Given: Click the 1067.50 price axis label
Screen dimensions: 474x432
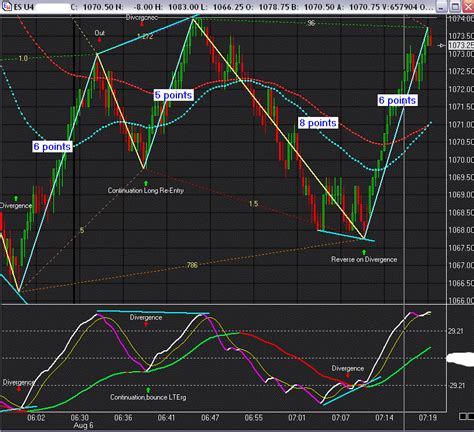Looking at the screenshot, I should pos(461,248).
